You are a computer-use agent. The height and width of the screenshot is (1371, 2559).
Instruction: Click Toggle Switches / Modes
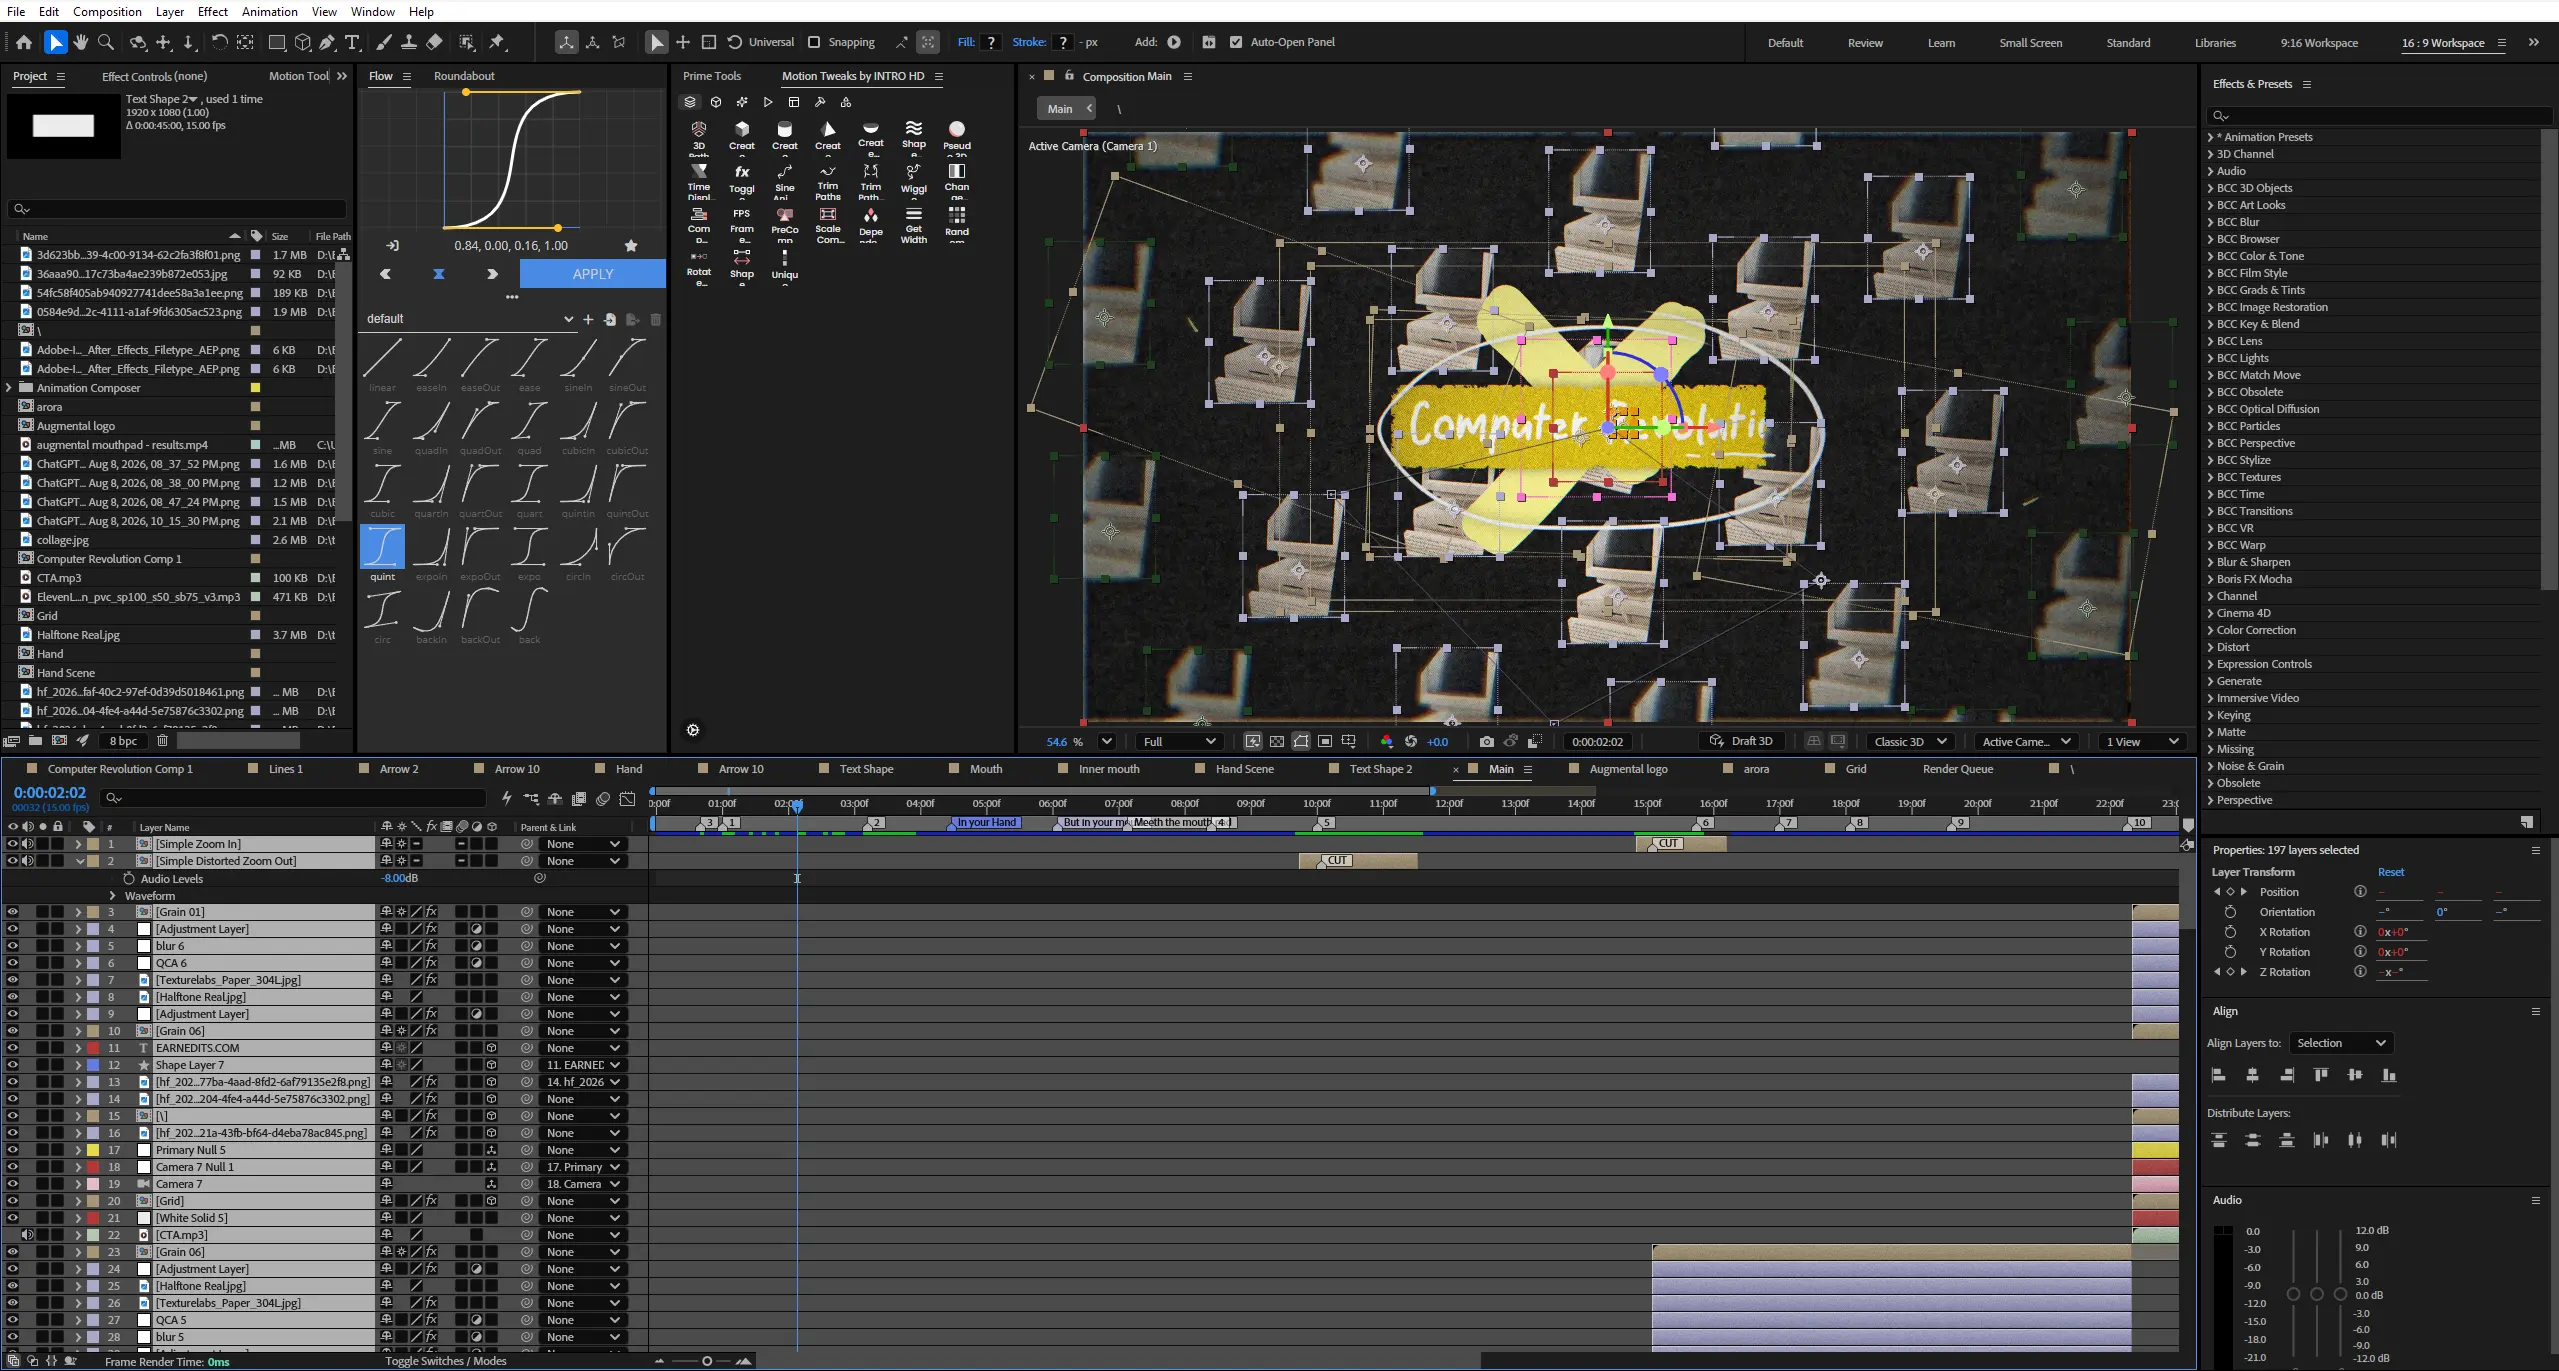[x=446, y=1361]
